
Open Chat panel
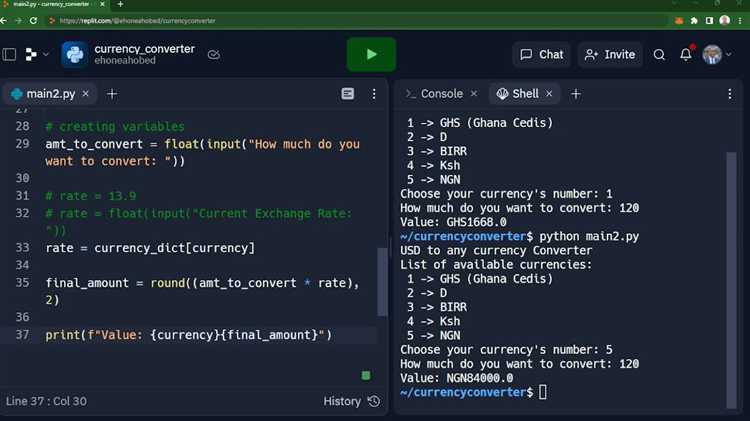(541, 55)
